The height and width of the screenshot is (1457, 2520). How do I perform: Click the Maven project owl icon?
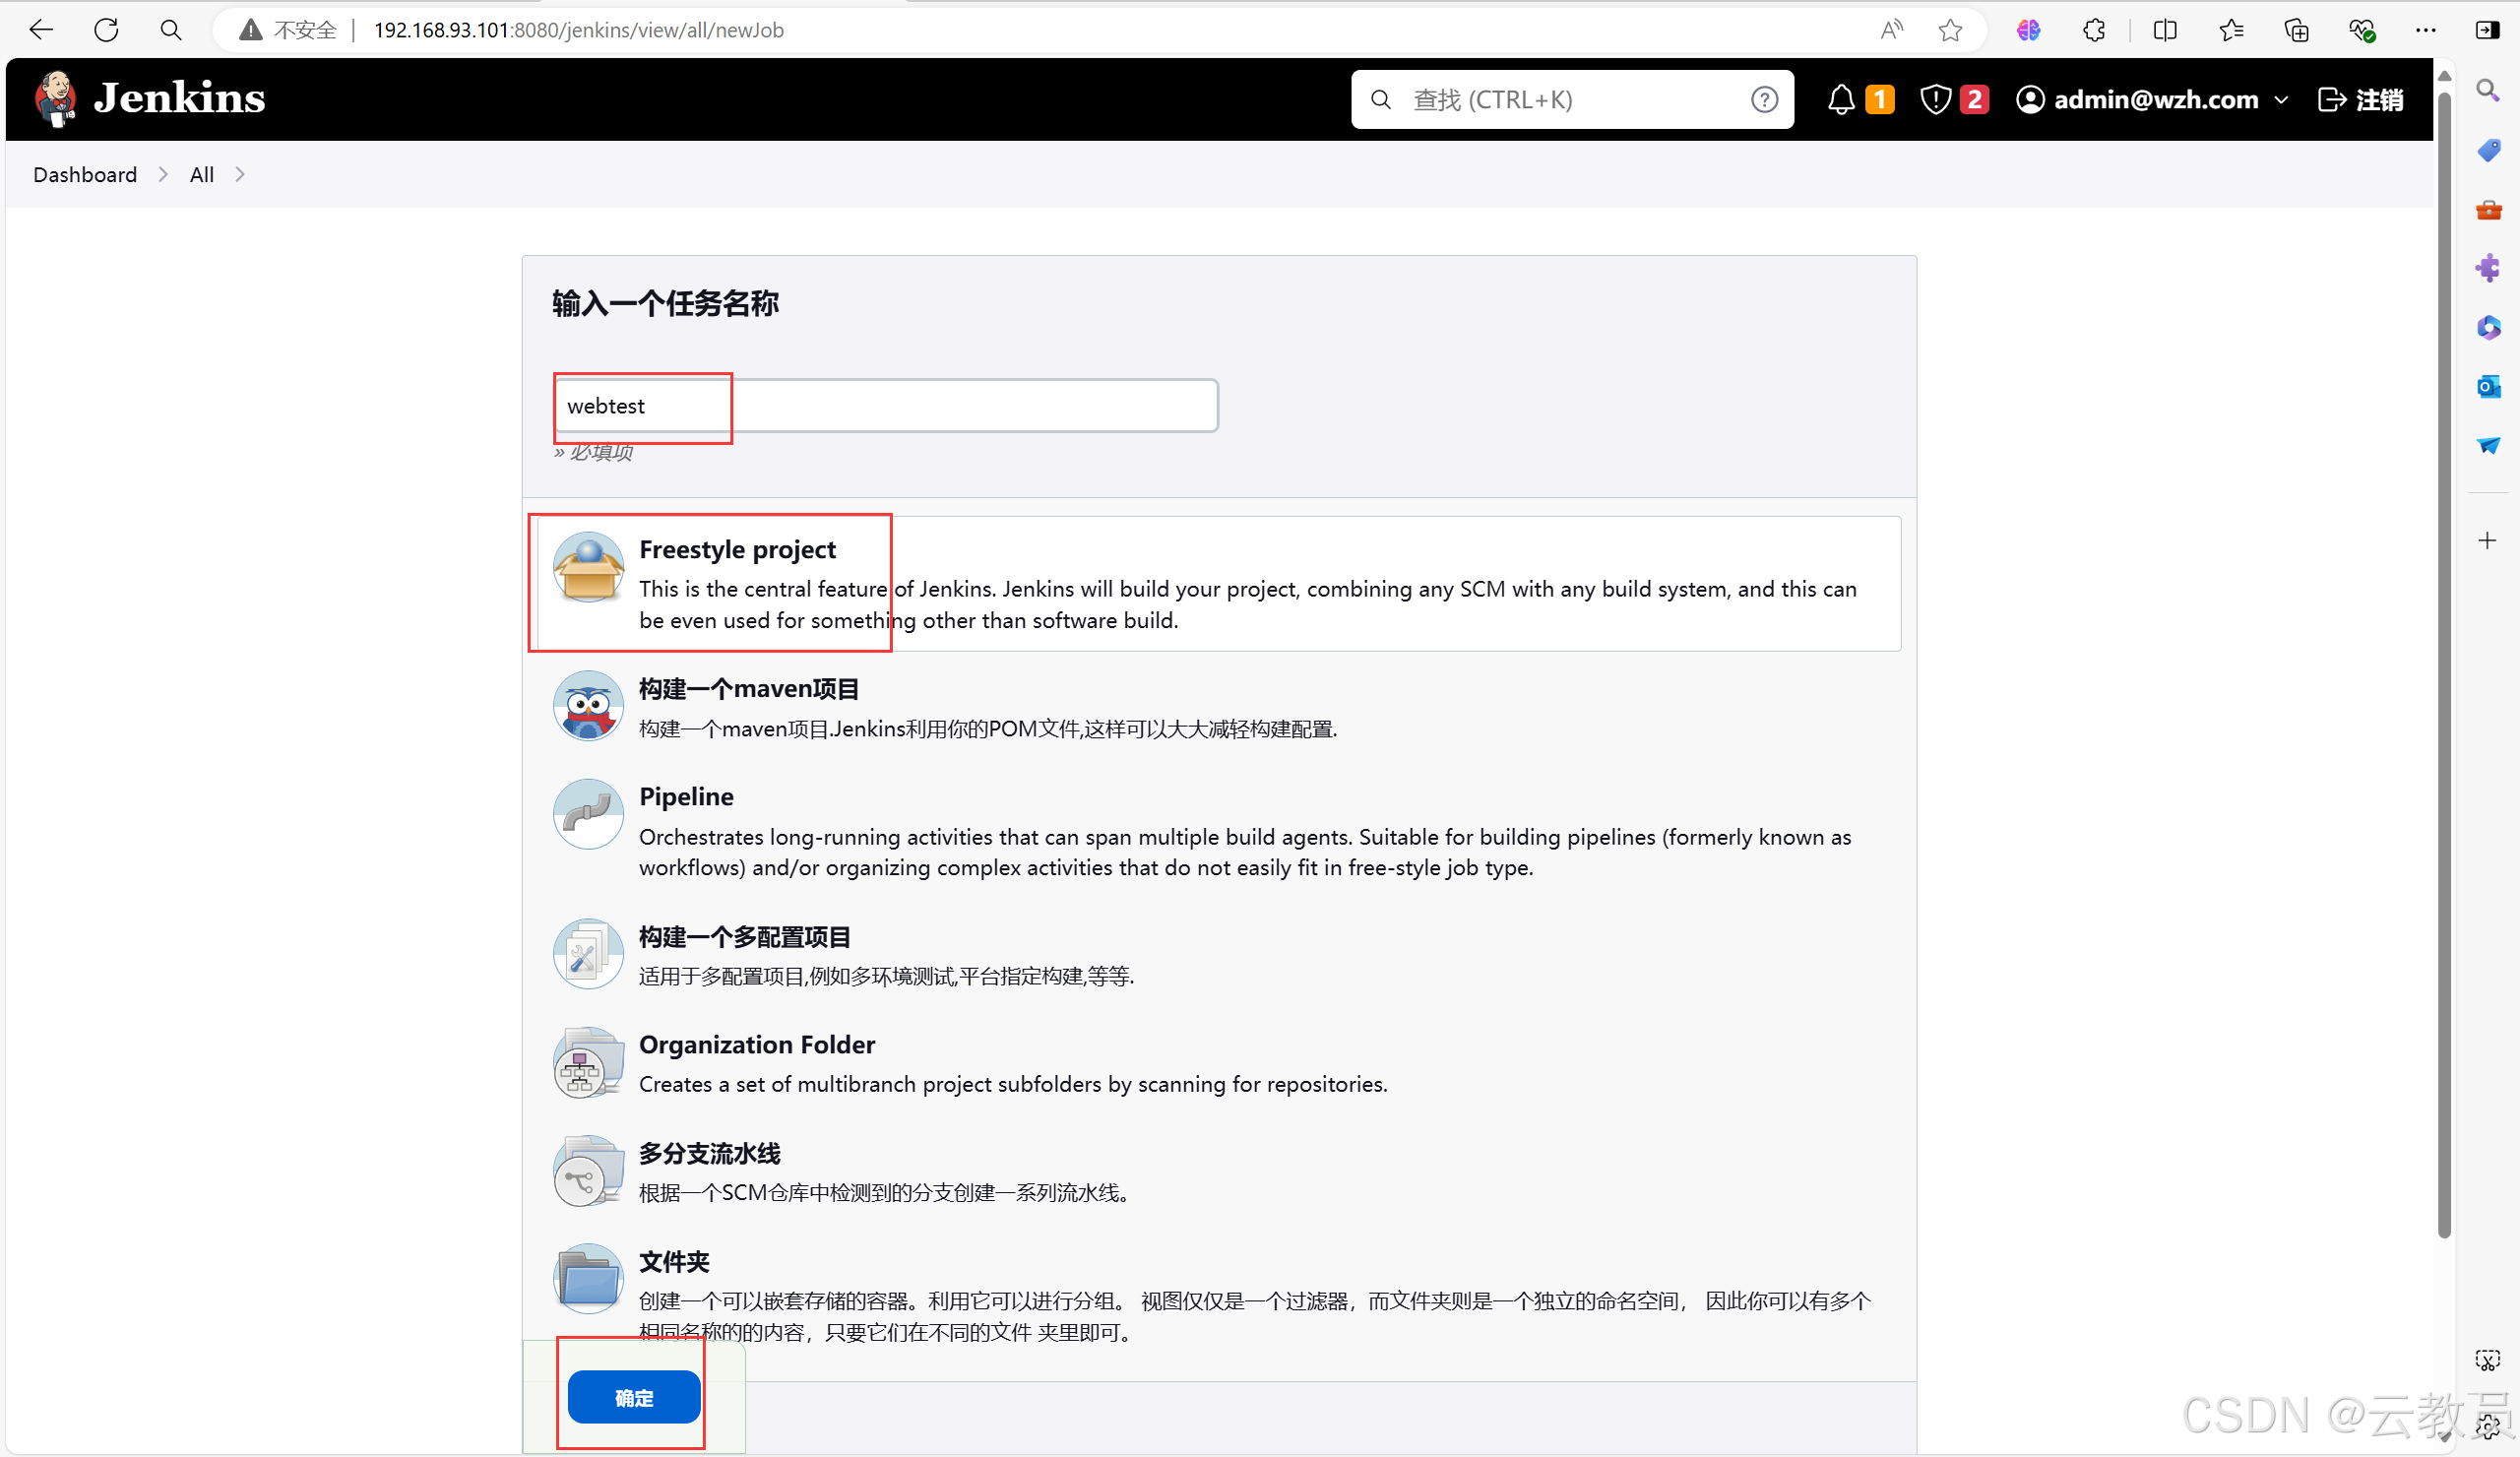(x=588, y=705)
